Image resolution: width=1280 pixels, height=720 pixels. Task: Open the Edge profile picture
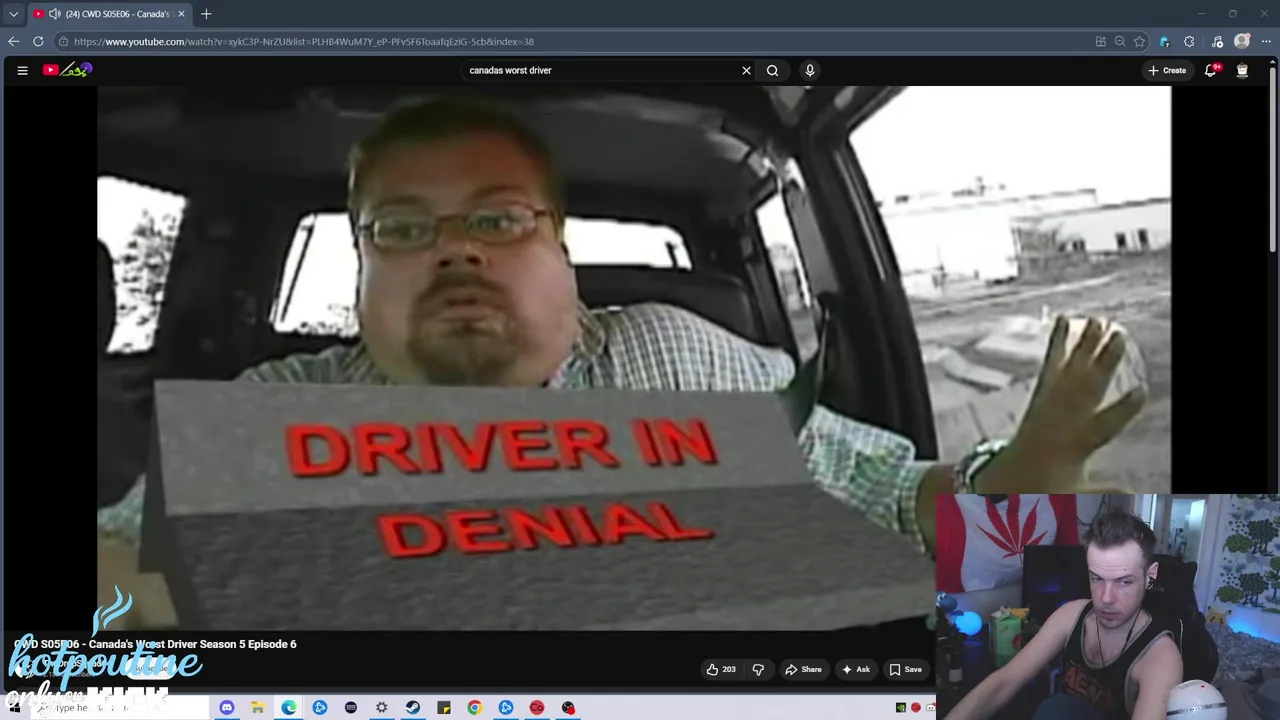point(1242,41)
